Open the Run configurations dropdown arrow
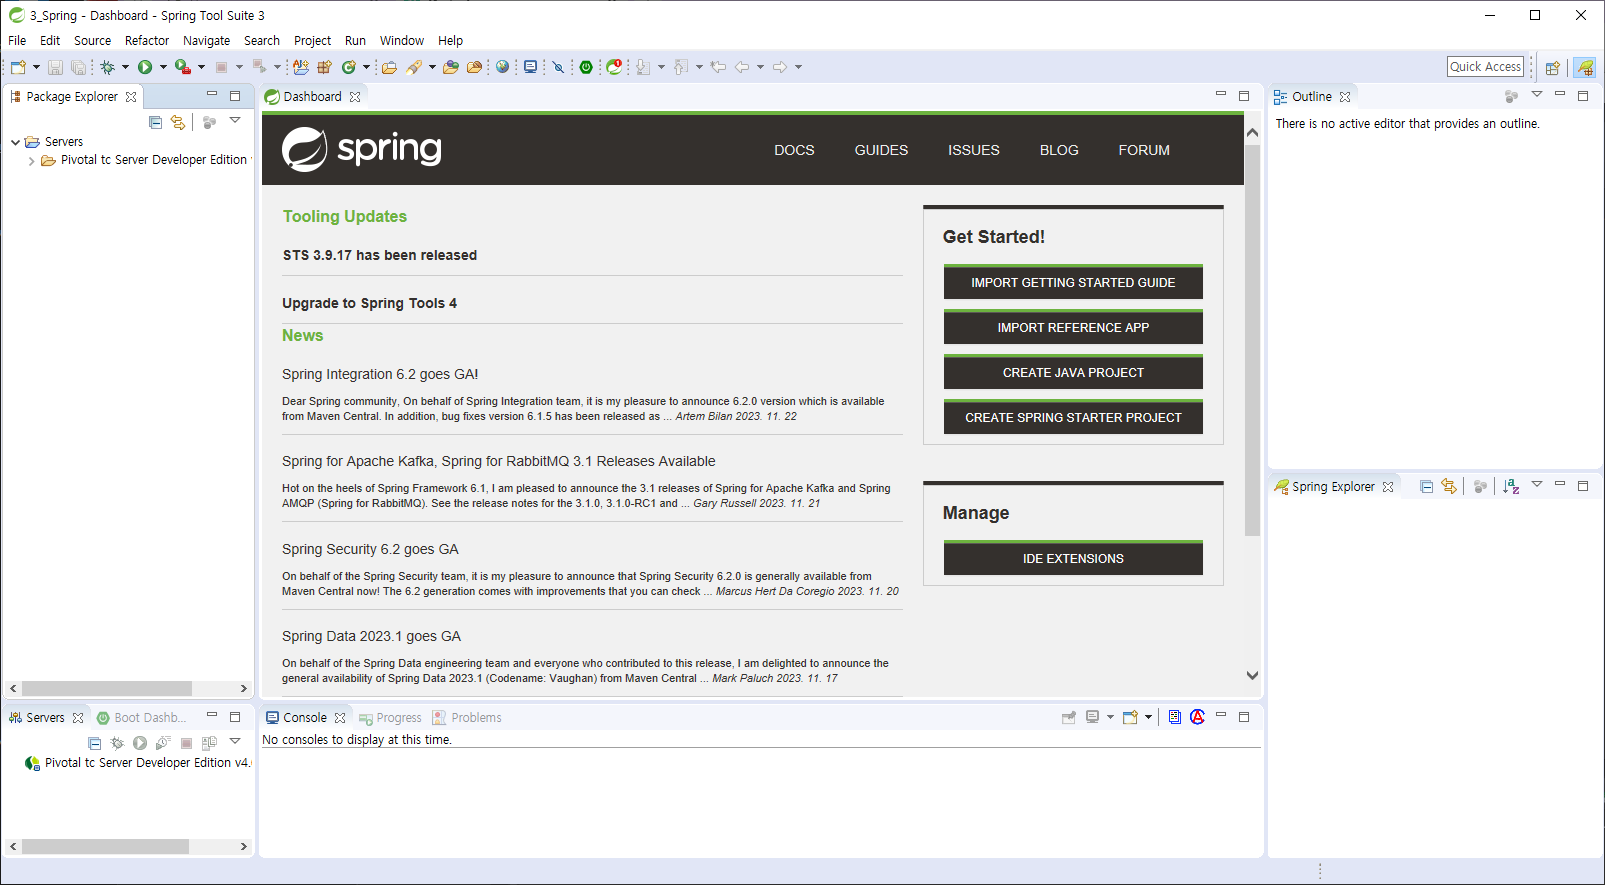 pyautogui.click(x=163, y=67)
